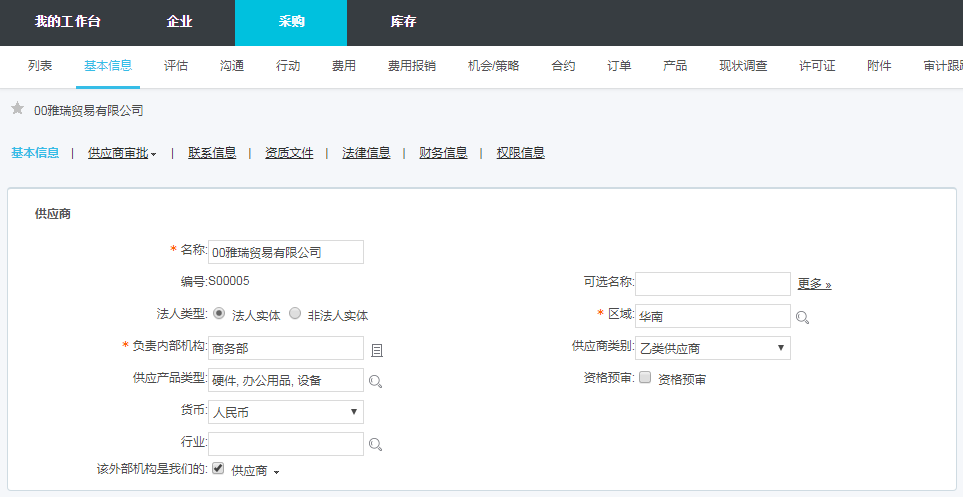Expand the arrow next to 供应商 checkbox

(276, 471)
